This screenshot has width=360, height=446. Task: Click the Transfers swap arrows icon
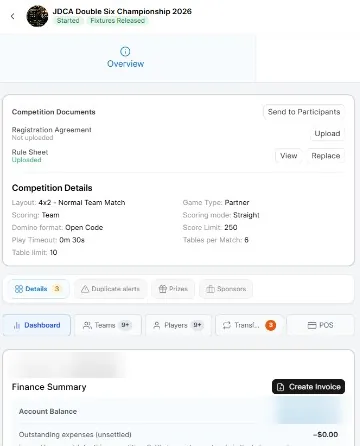click(x=227, y=325)
